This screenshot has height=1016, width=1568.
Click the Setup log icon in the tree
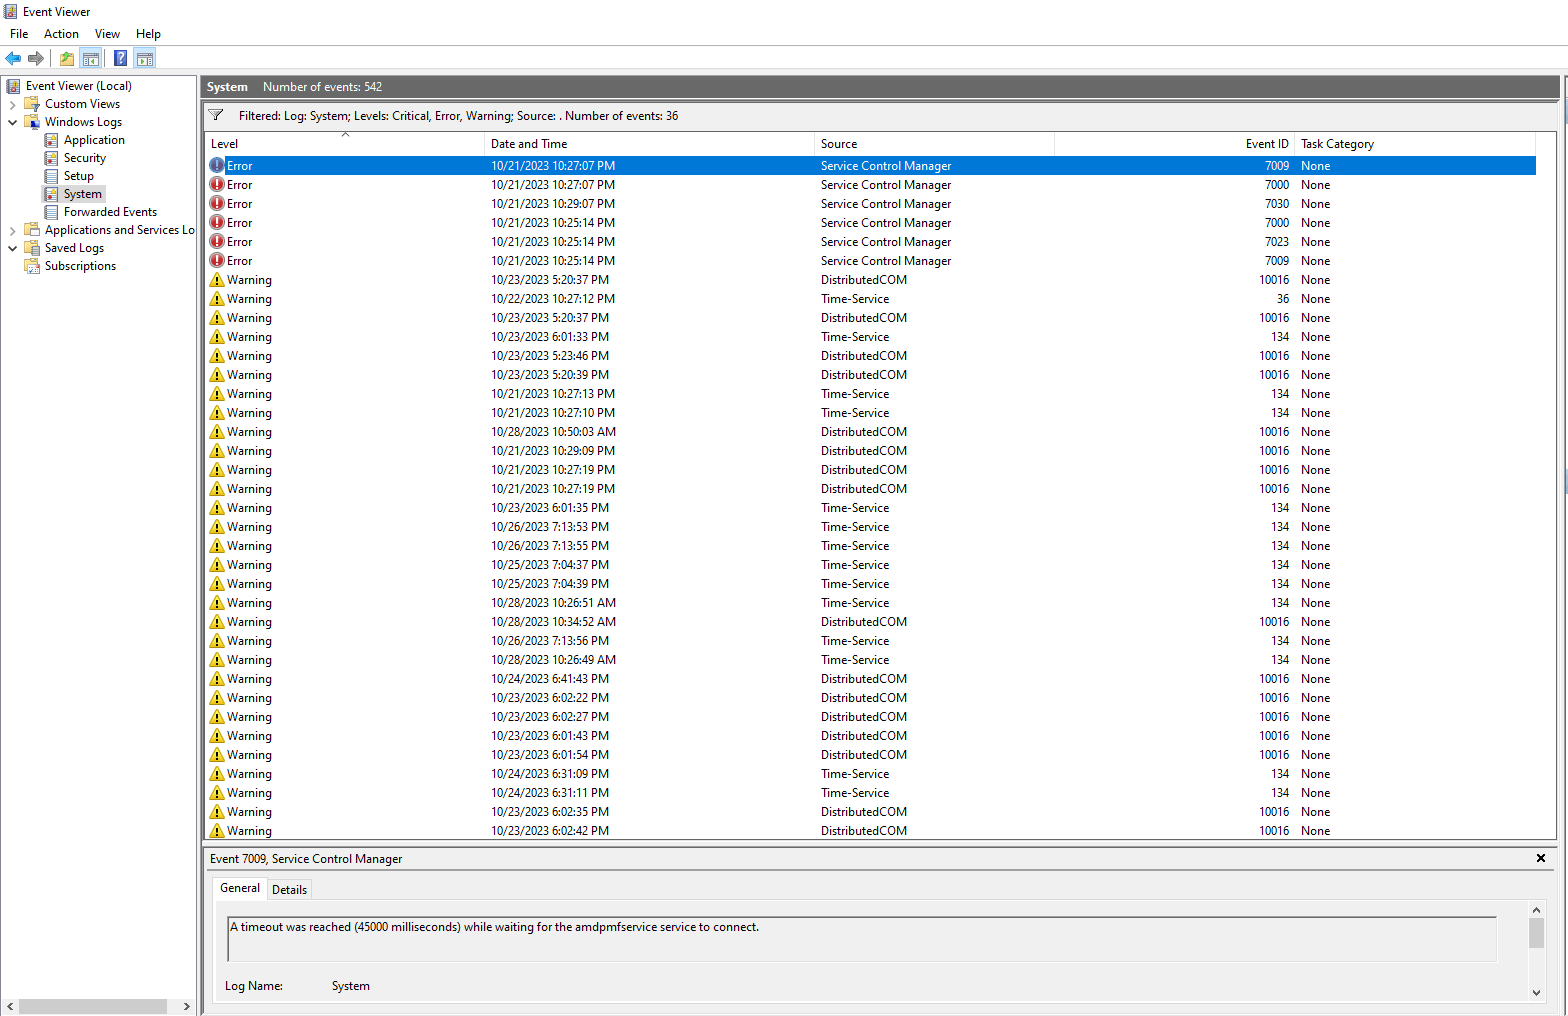pyautogui.click(x=51, y=176)
